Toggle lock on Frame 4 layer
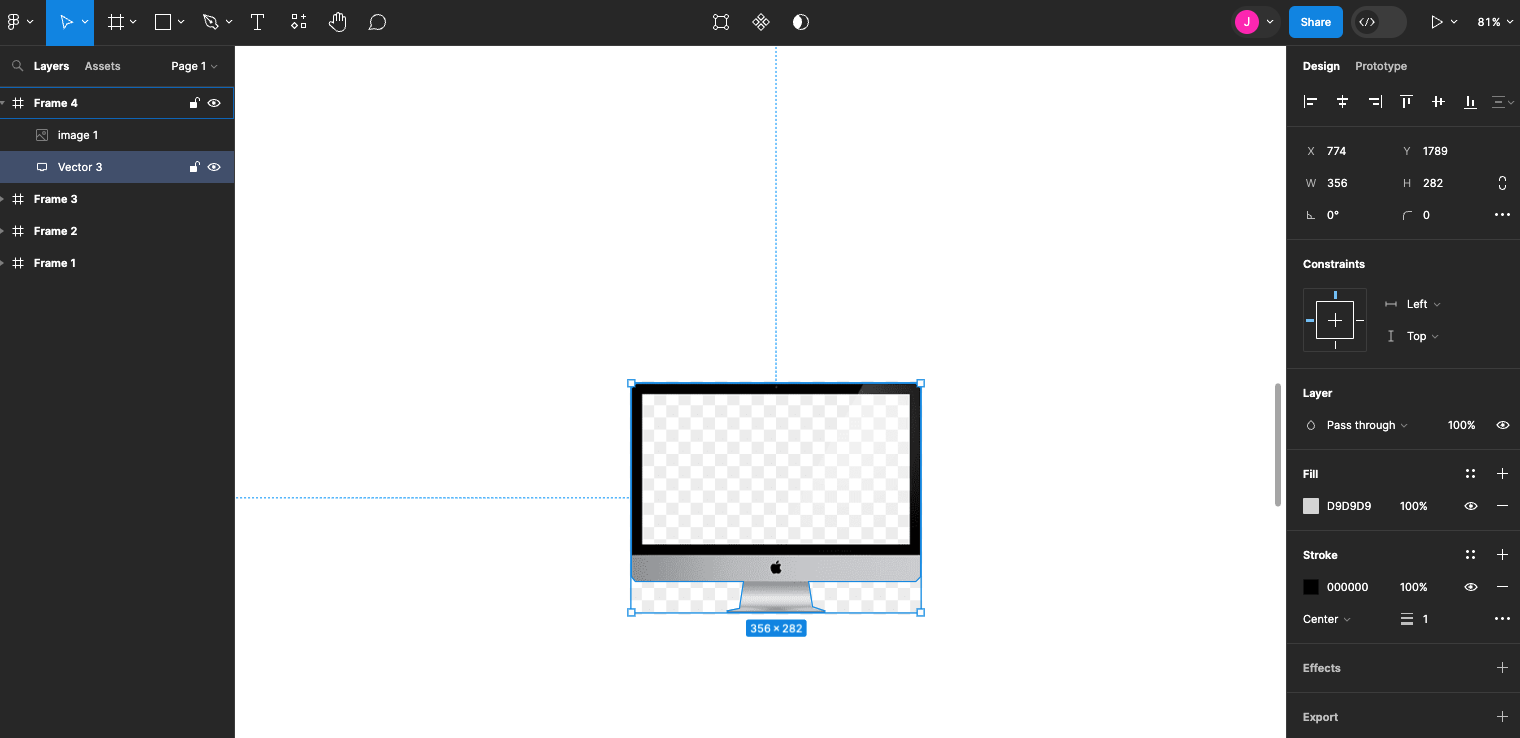This screenshot has width=1520, height=738. pyautogui.click(x=195, y=103)
